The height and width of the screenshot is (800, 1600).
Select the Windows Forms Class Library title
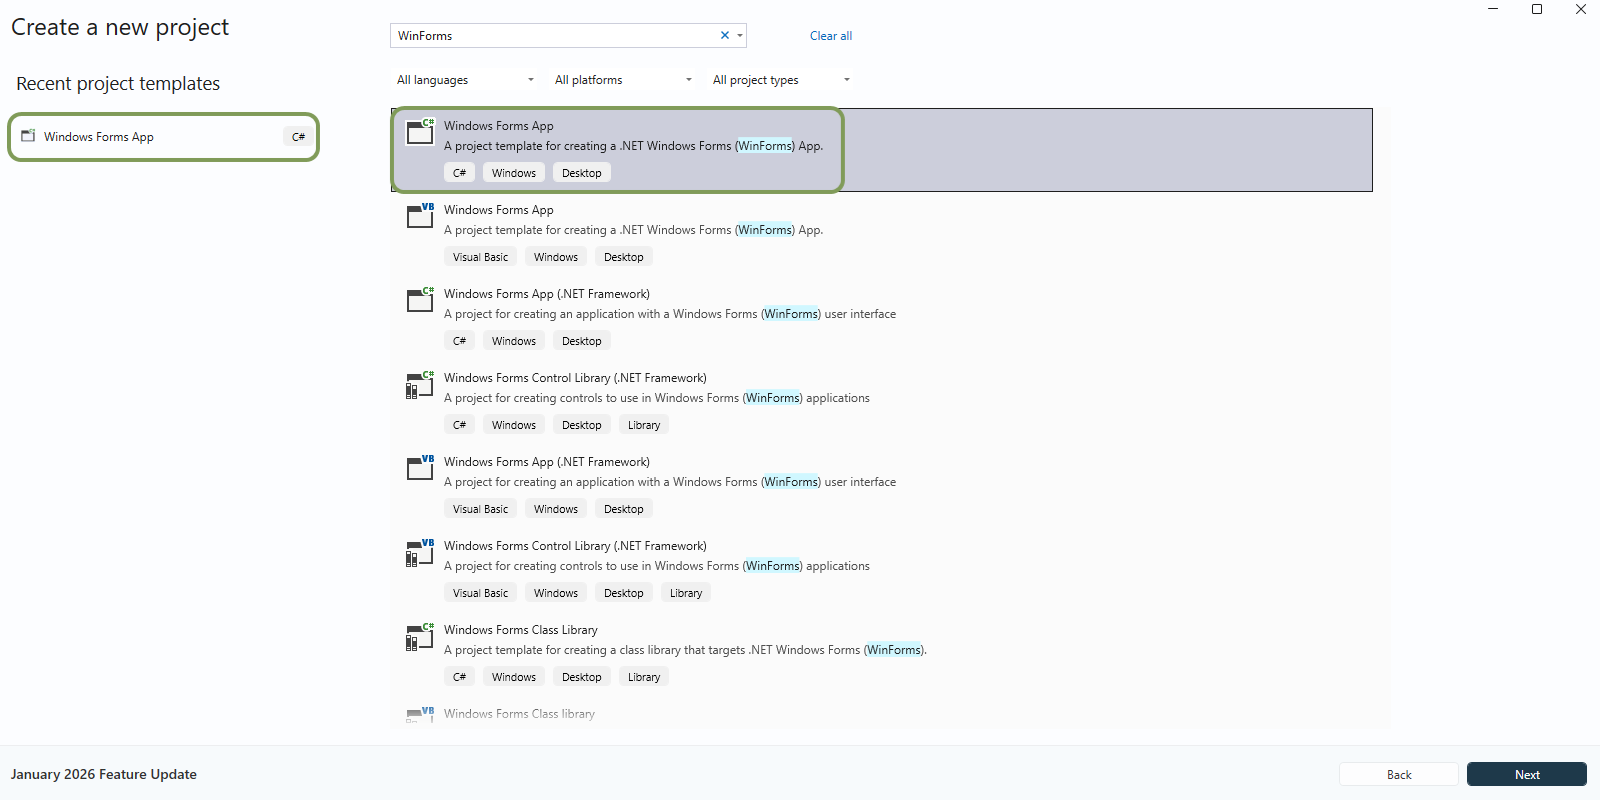tap(521, 630)
